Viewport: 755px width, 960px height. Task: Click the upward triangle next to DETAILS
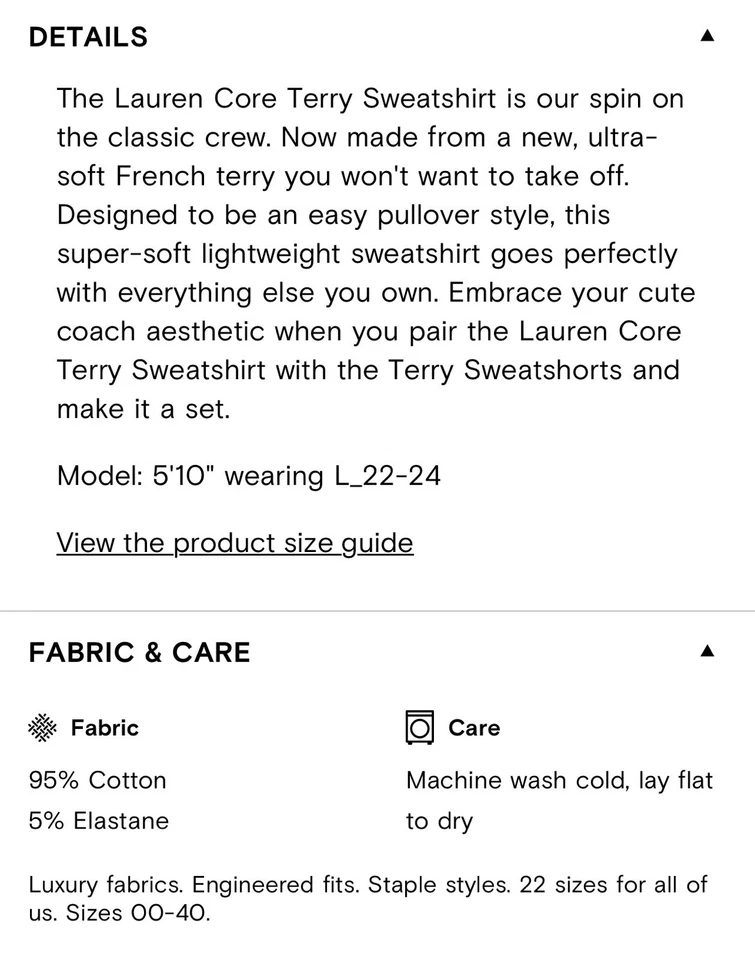pyautogui.click(x=707, y=34)
